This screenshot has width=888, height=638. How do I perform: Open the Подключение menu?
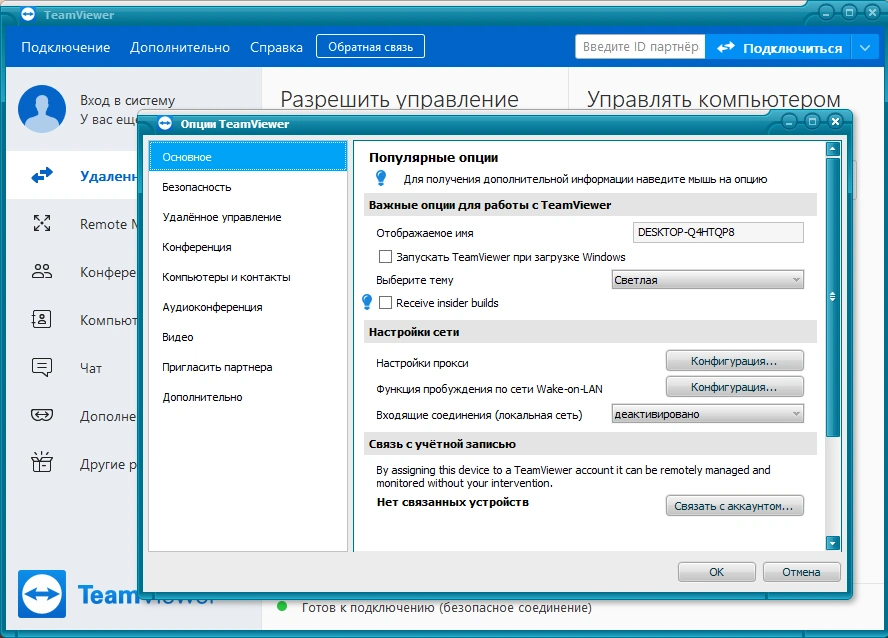pos(66,48)
